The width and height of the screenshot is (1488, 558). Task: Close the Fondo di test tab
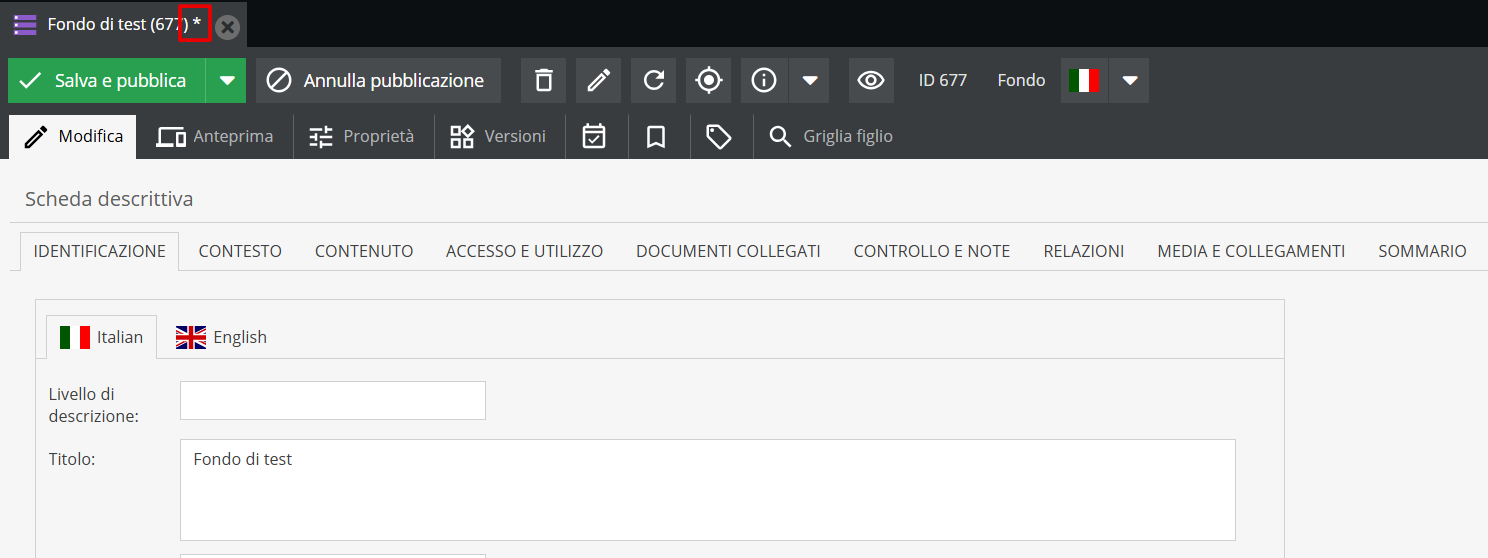[x=228, y=27]
